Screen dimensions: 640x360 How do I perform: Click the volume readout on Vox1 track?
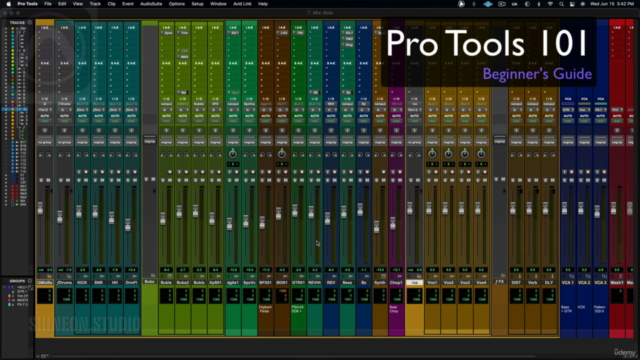(x=432, y=270)
